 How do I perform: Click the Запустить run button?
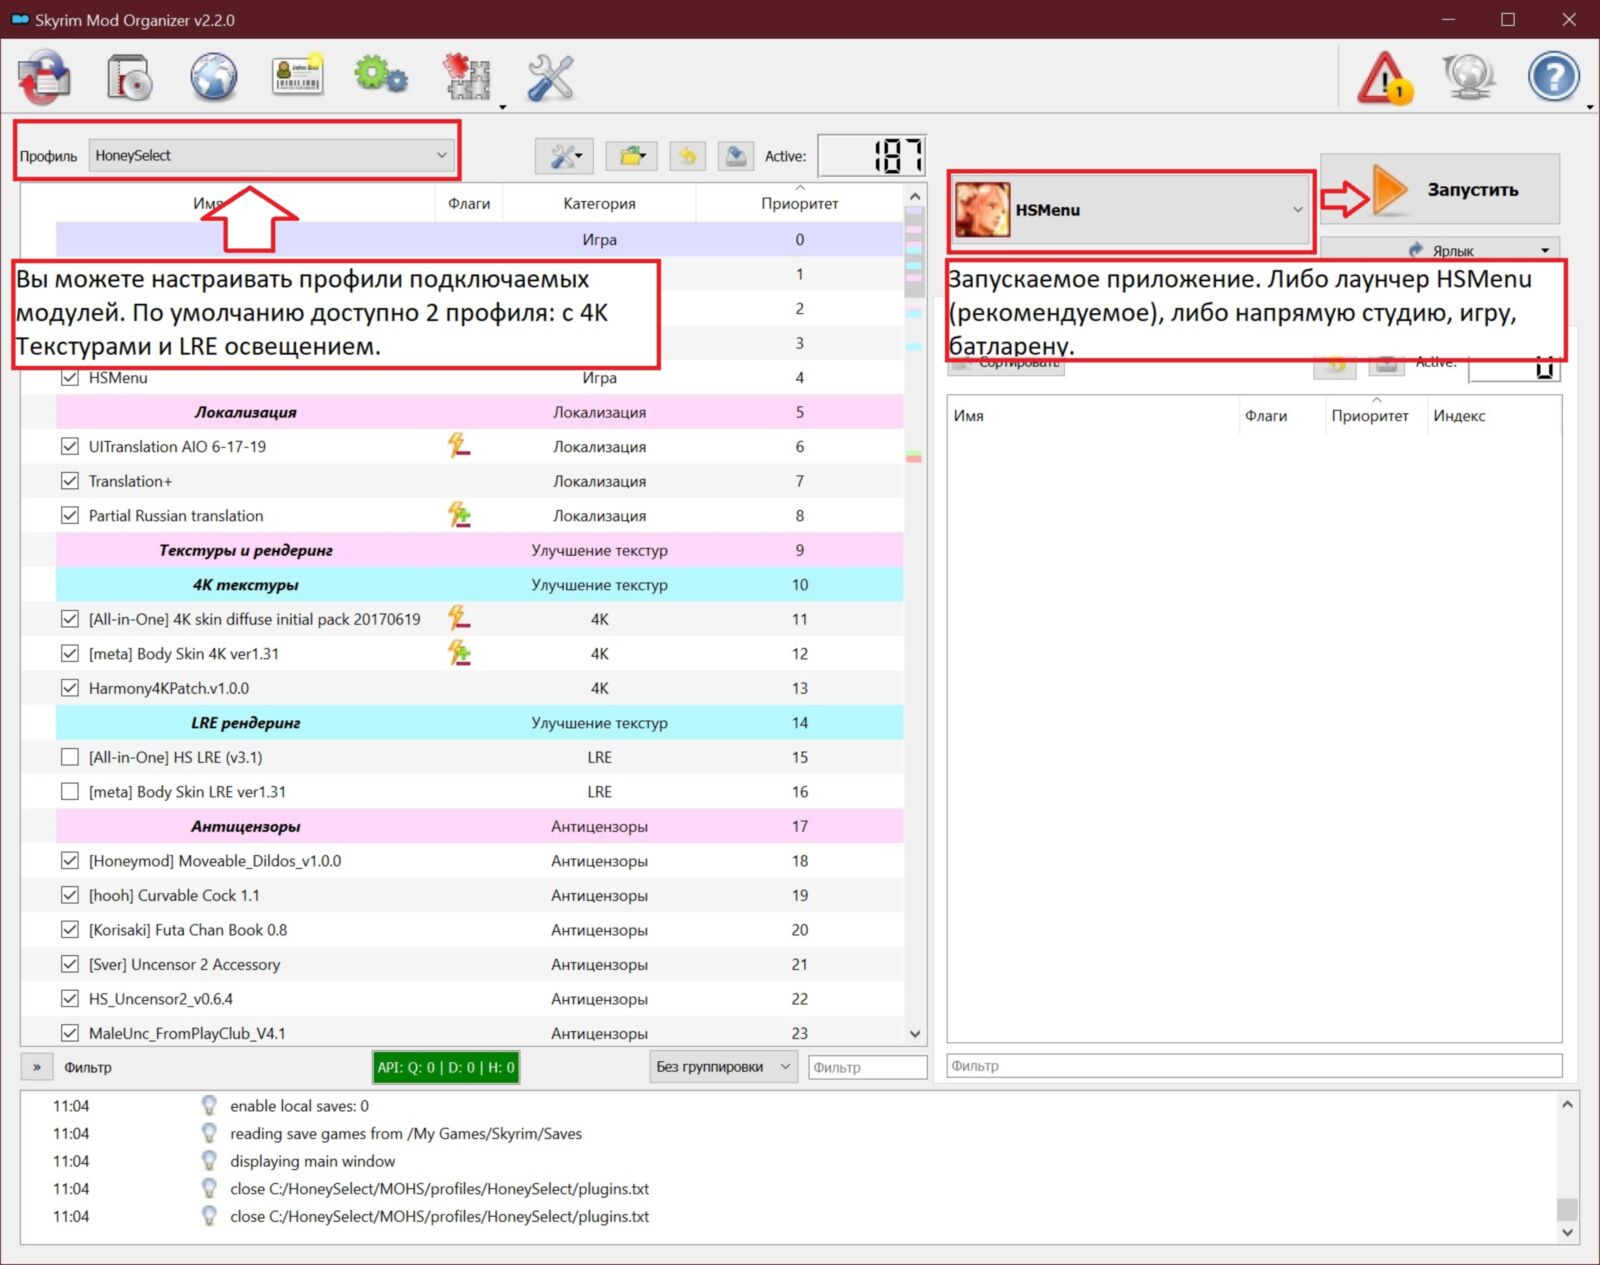coord(1440,189)
